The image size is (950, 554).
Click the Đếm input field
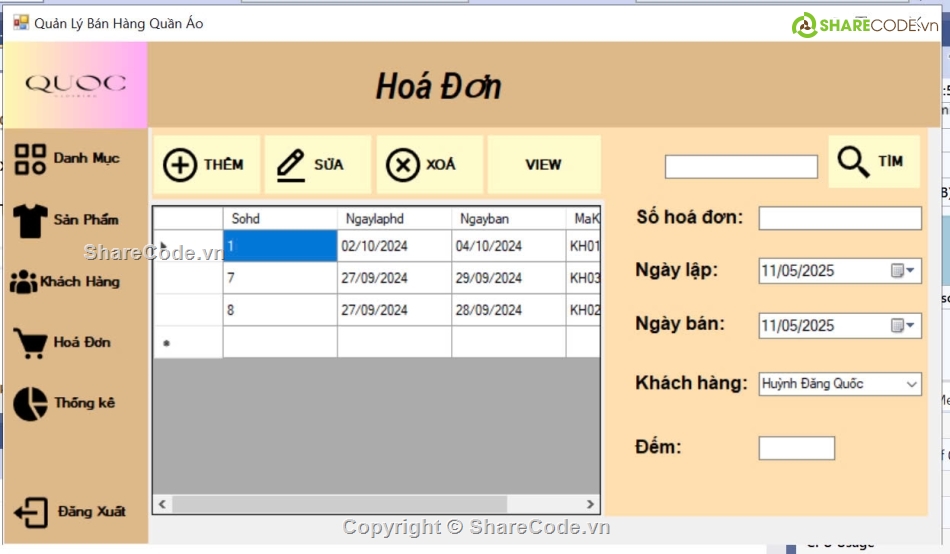tap(796, 449)
